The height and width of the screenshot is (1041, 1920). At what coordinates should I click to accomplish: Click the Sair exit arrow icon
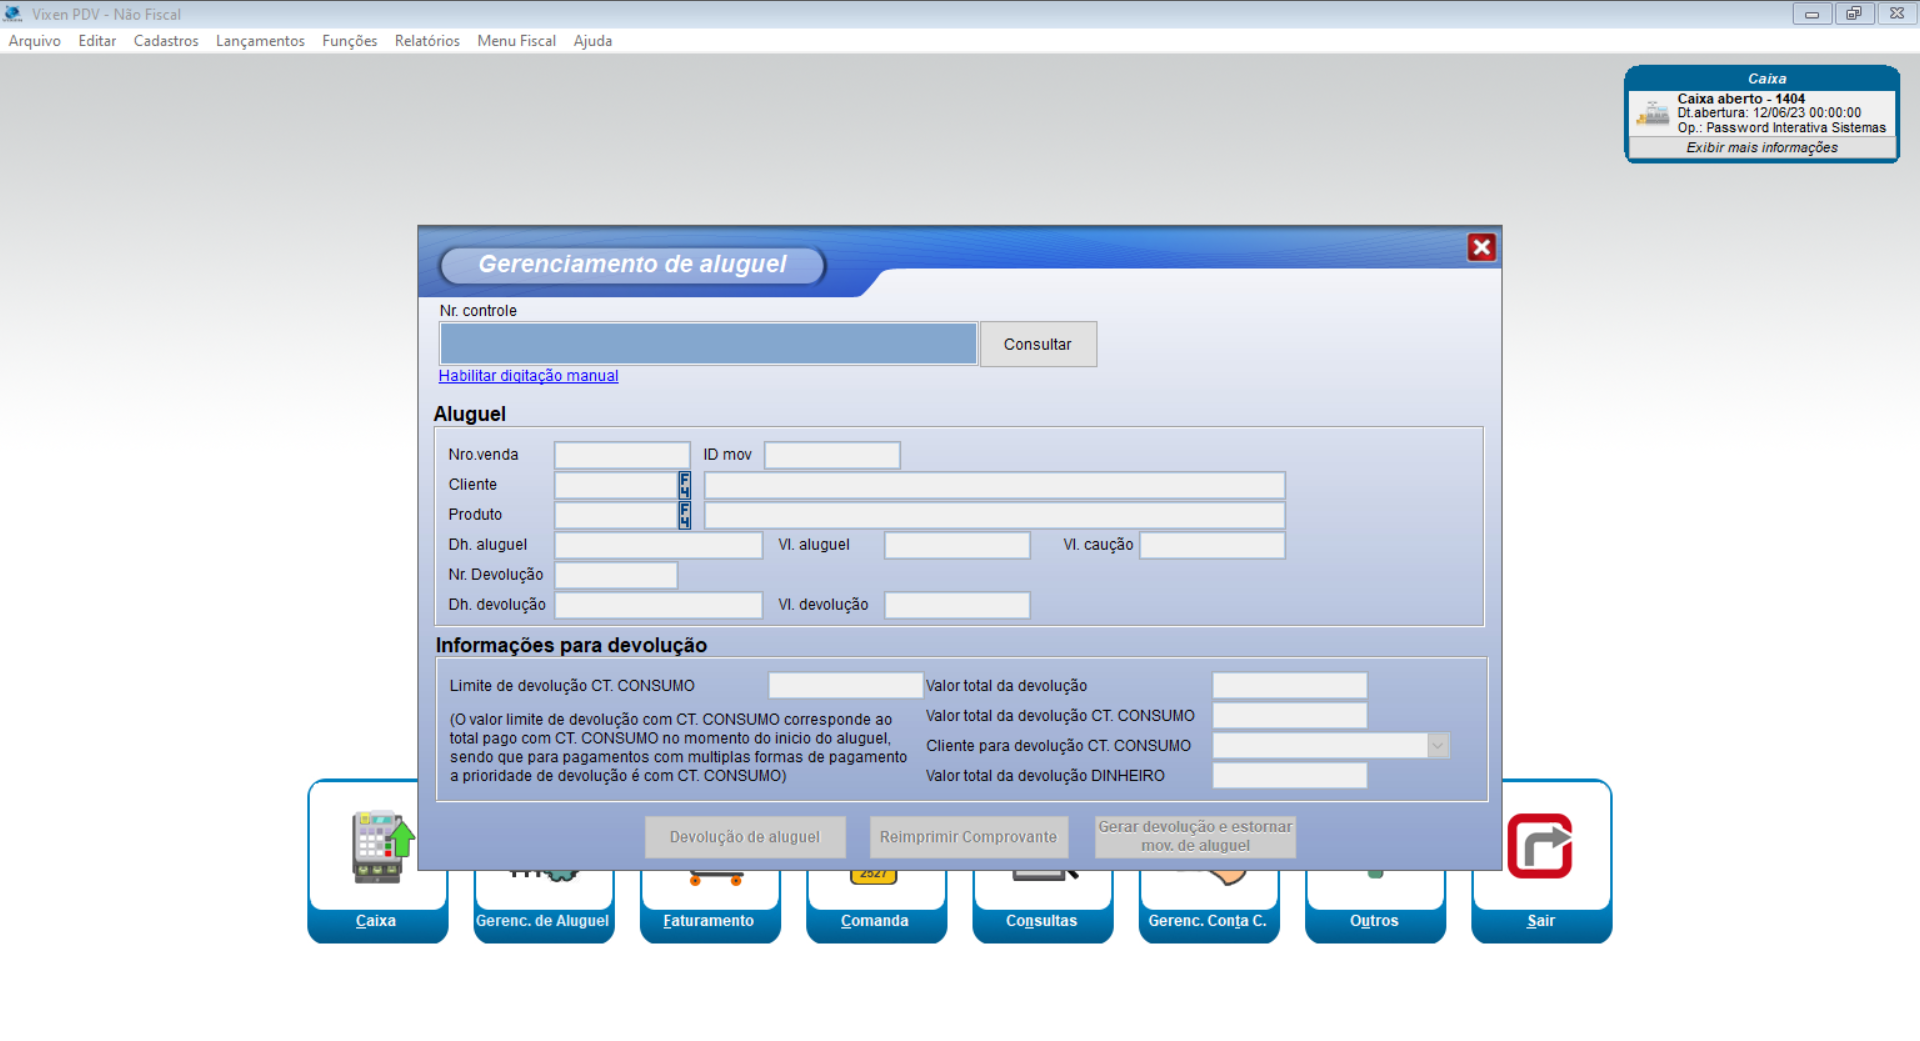pyautogui.click(x=1539, y=846)
